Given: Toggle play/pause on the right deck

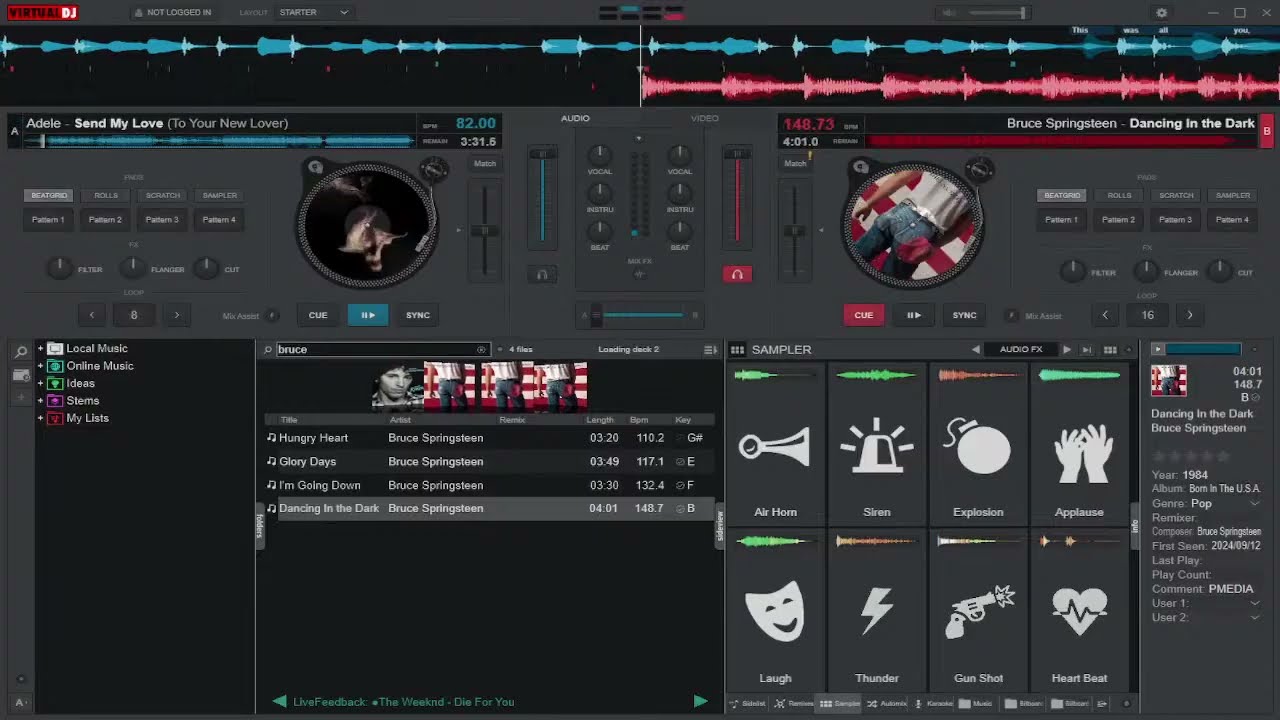Looking at the screenshot, I should pyautogui.click(x=914, y=315).
